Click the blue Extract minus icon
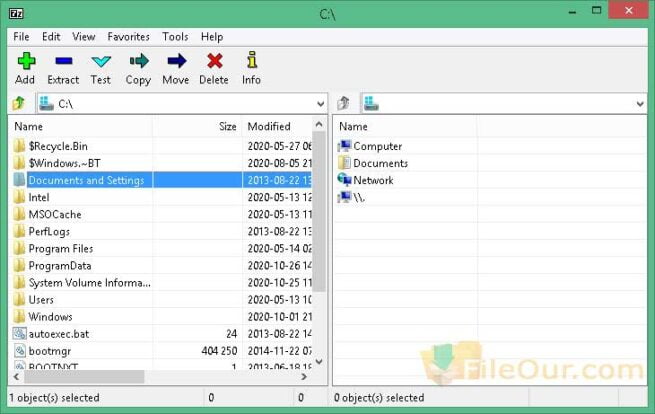655x414 pixels. tap(63, 61)
